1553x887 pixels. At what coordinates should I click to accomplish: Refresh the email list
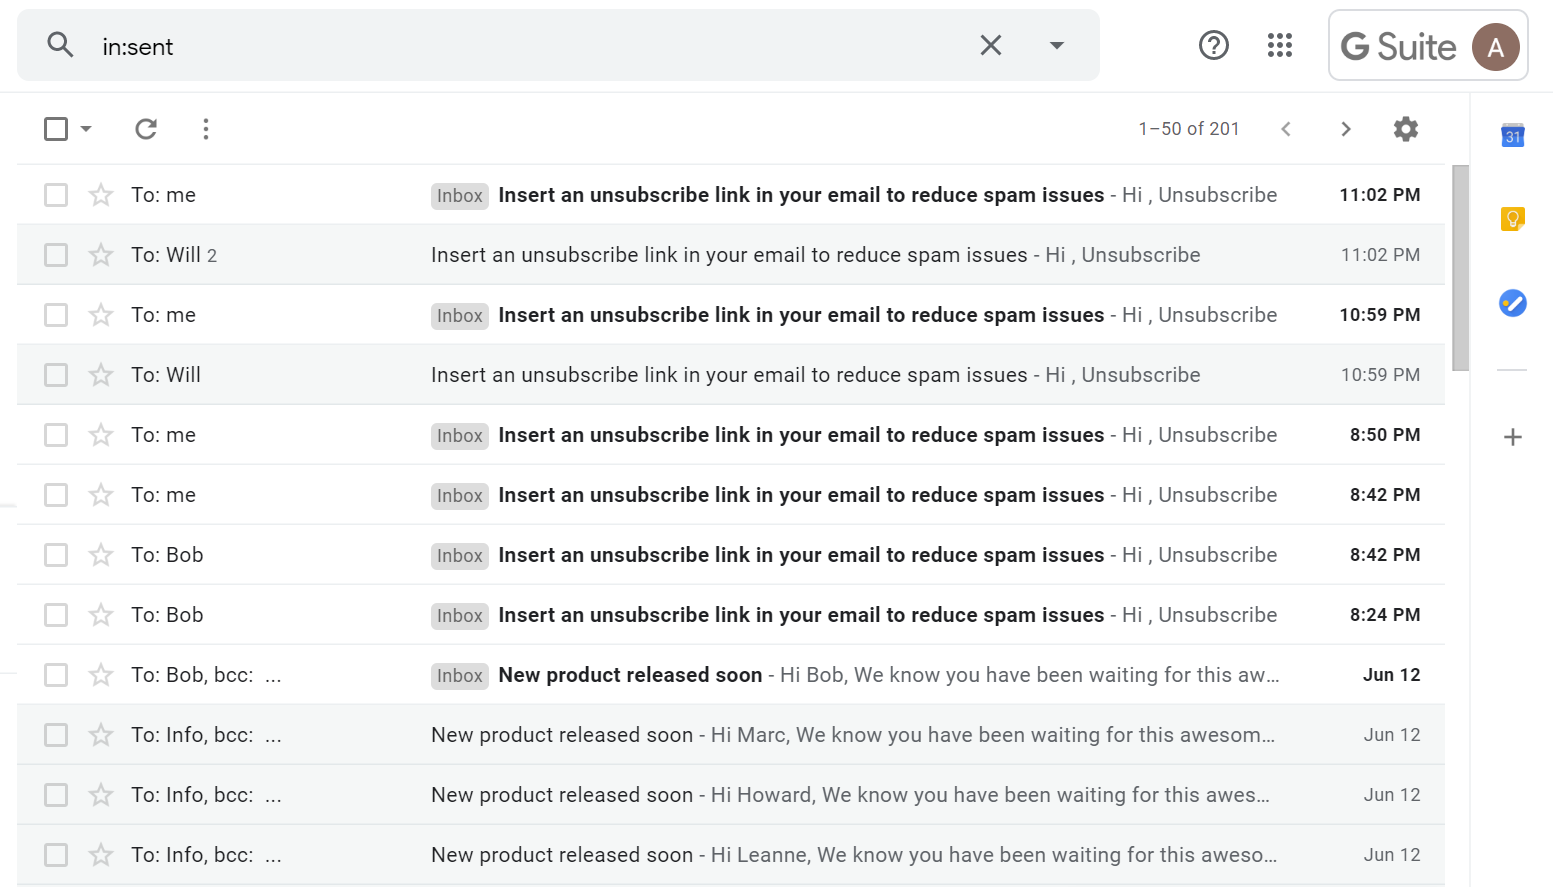(146, 129)
